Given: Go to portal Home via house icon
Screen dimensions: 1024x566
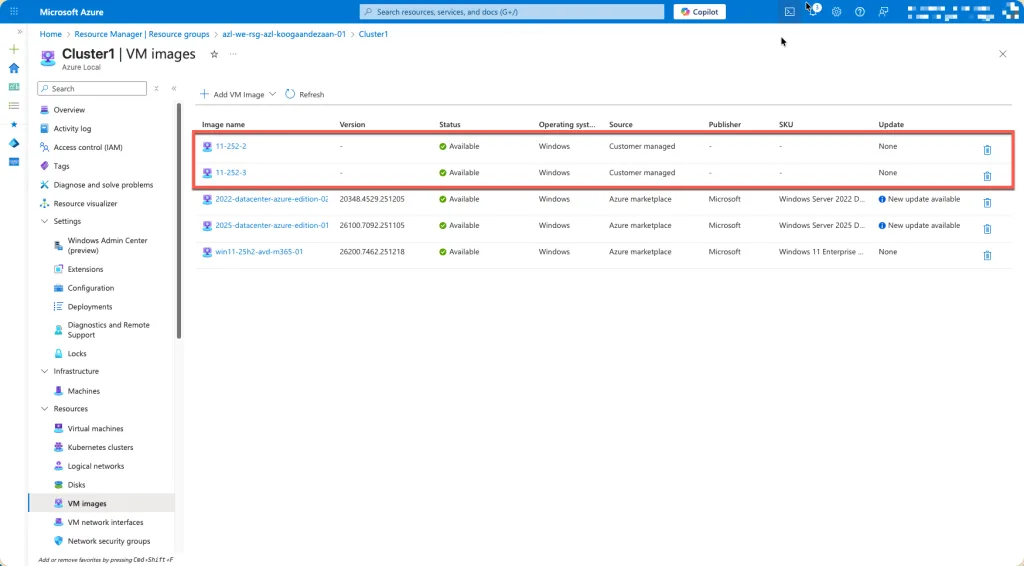Looking at the screenshot, I should click(14, 68).
